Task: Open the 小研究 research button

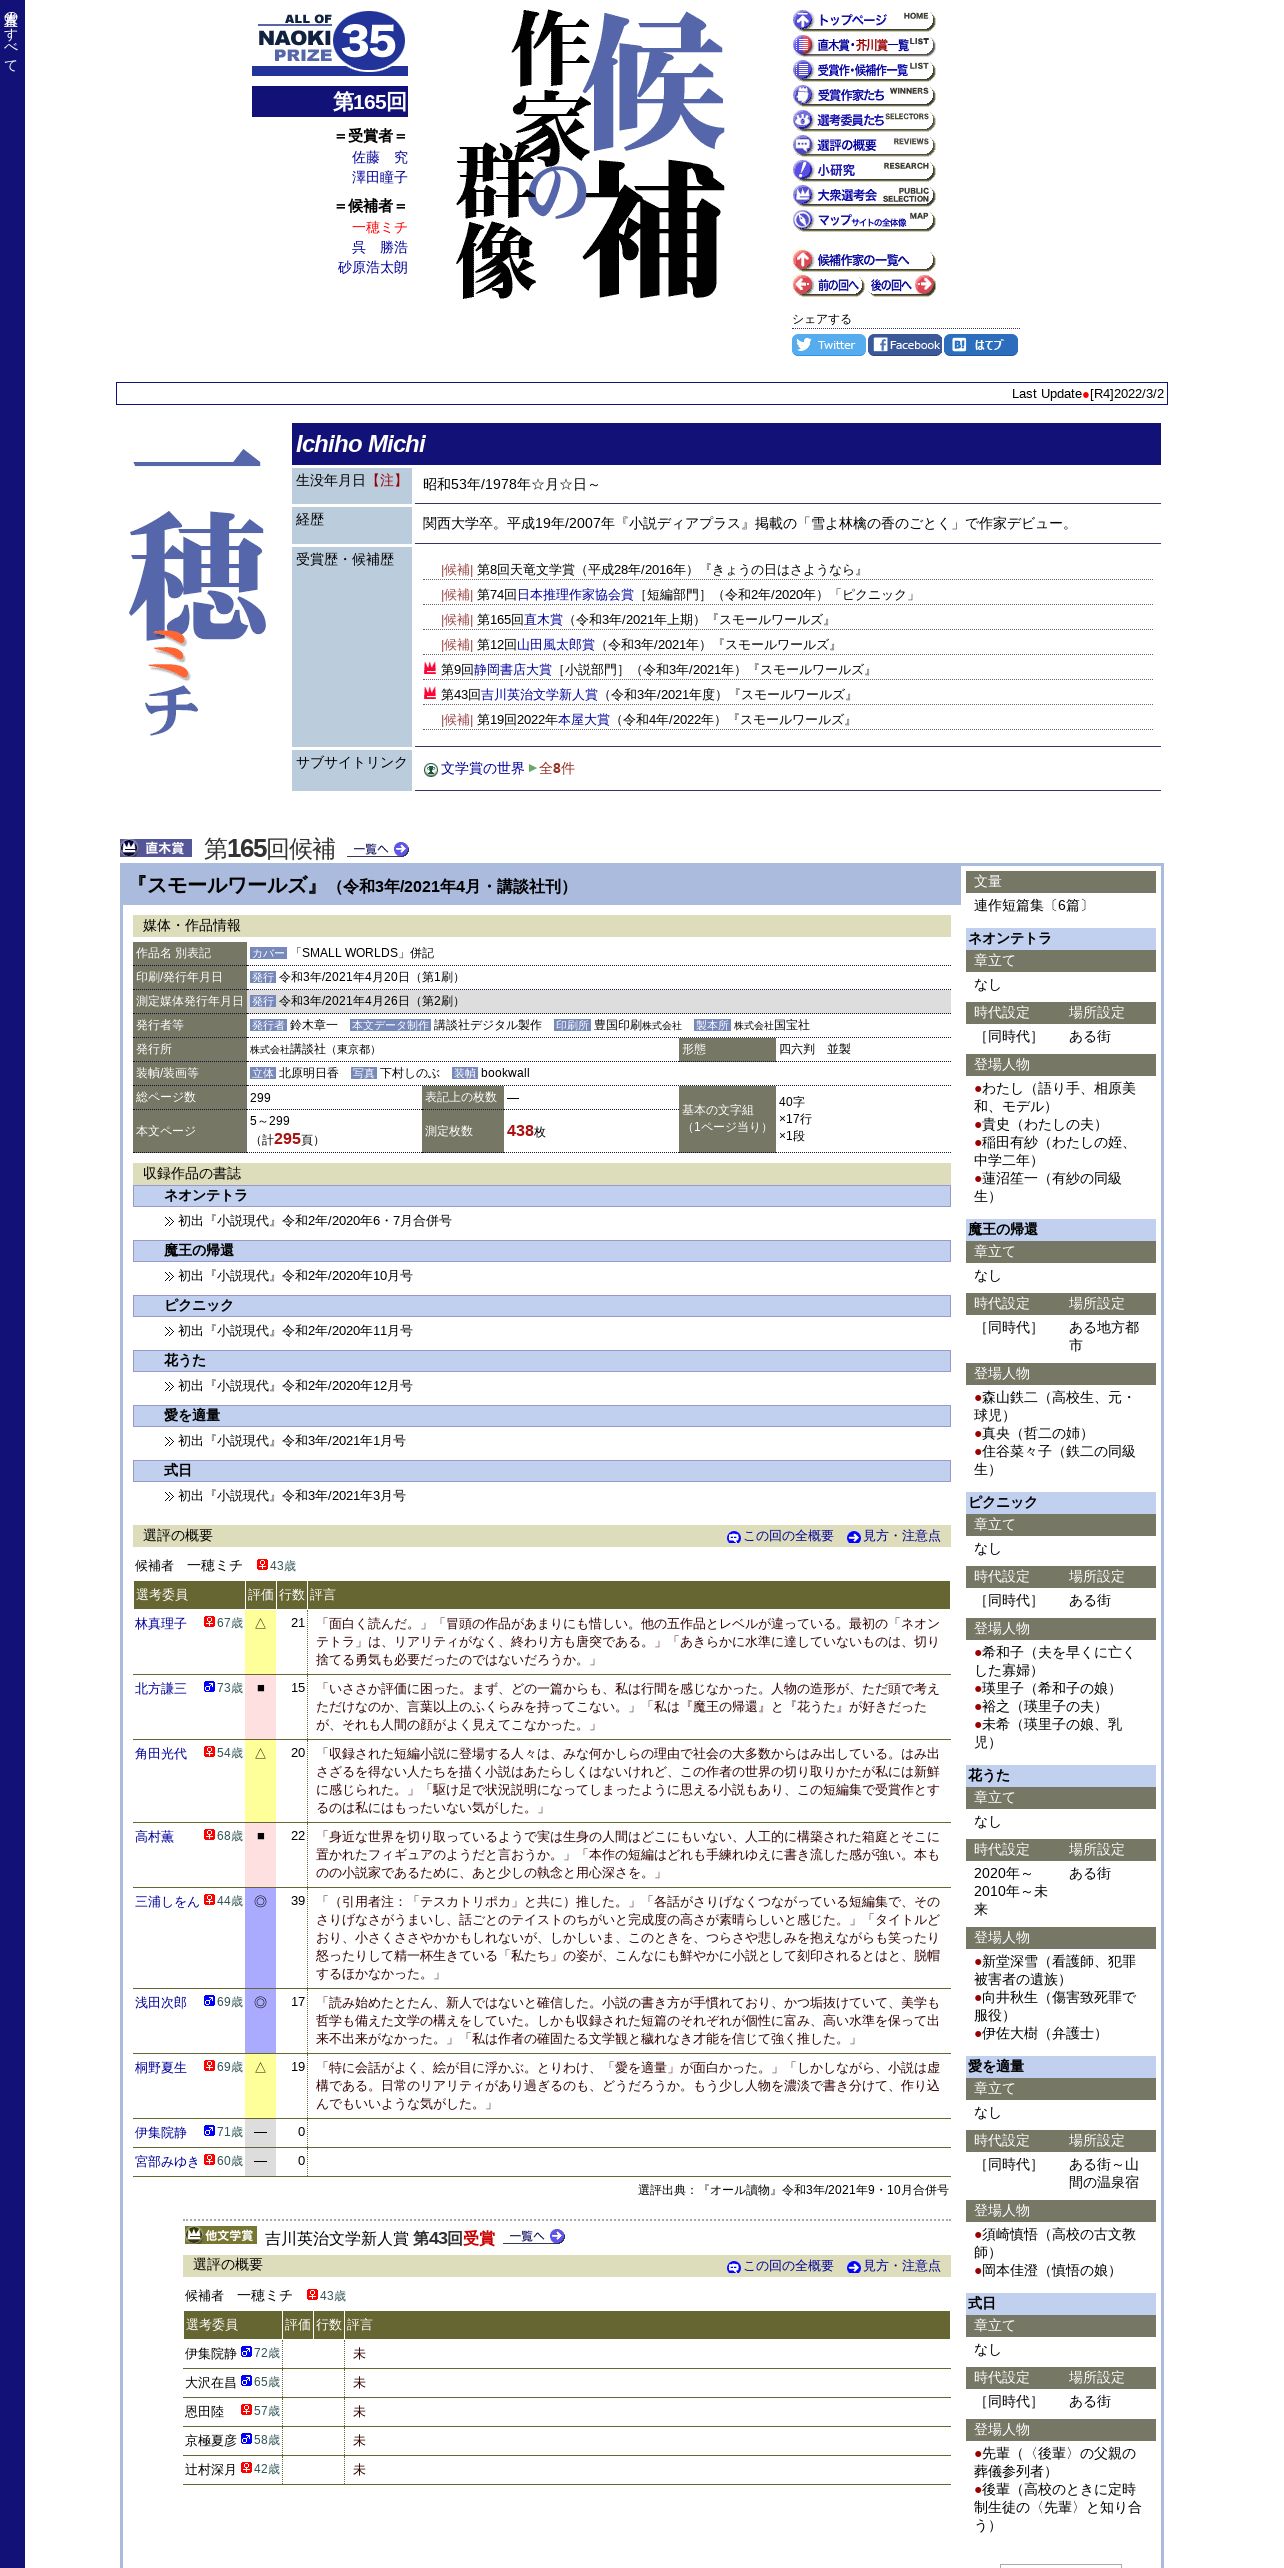Action: point(863,170)
